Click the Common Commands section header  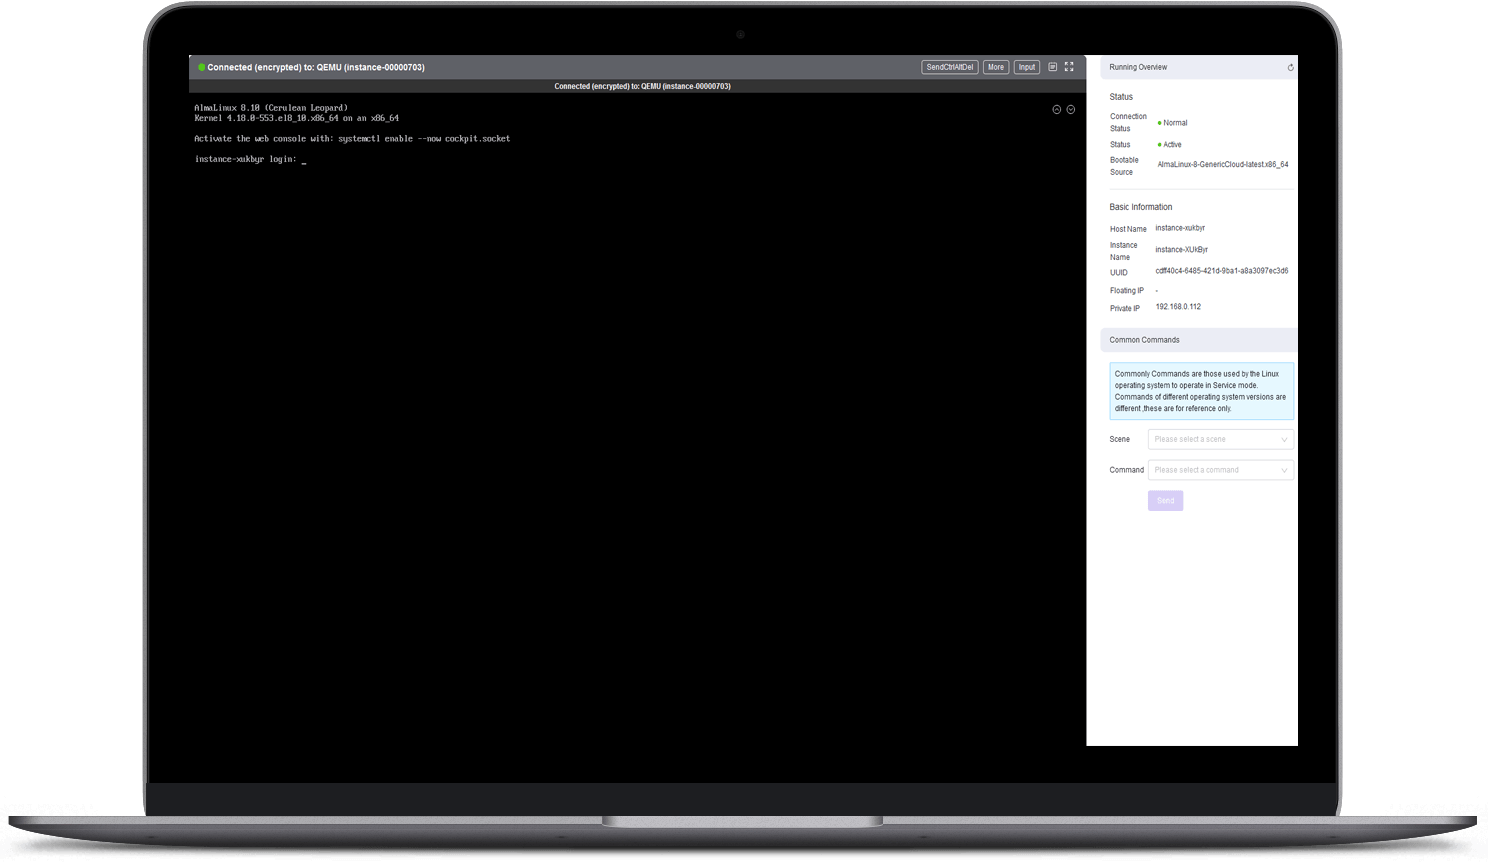[x=1199, y=340]
